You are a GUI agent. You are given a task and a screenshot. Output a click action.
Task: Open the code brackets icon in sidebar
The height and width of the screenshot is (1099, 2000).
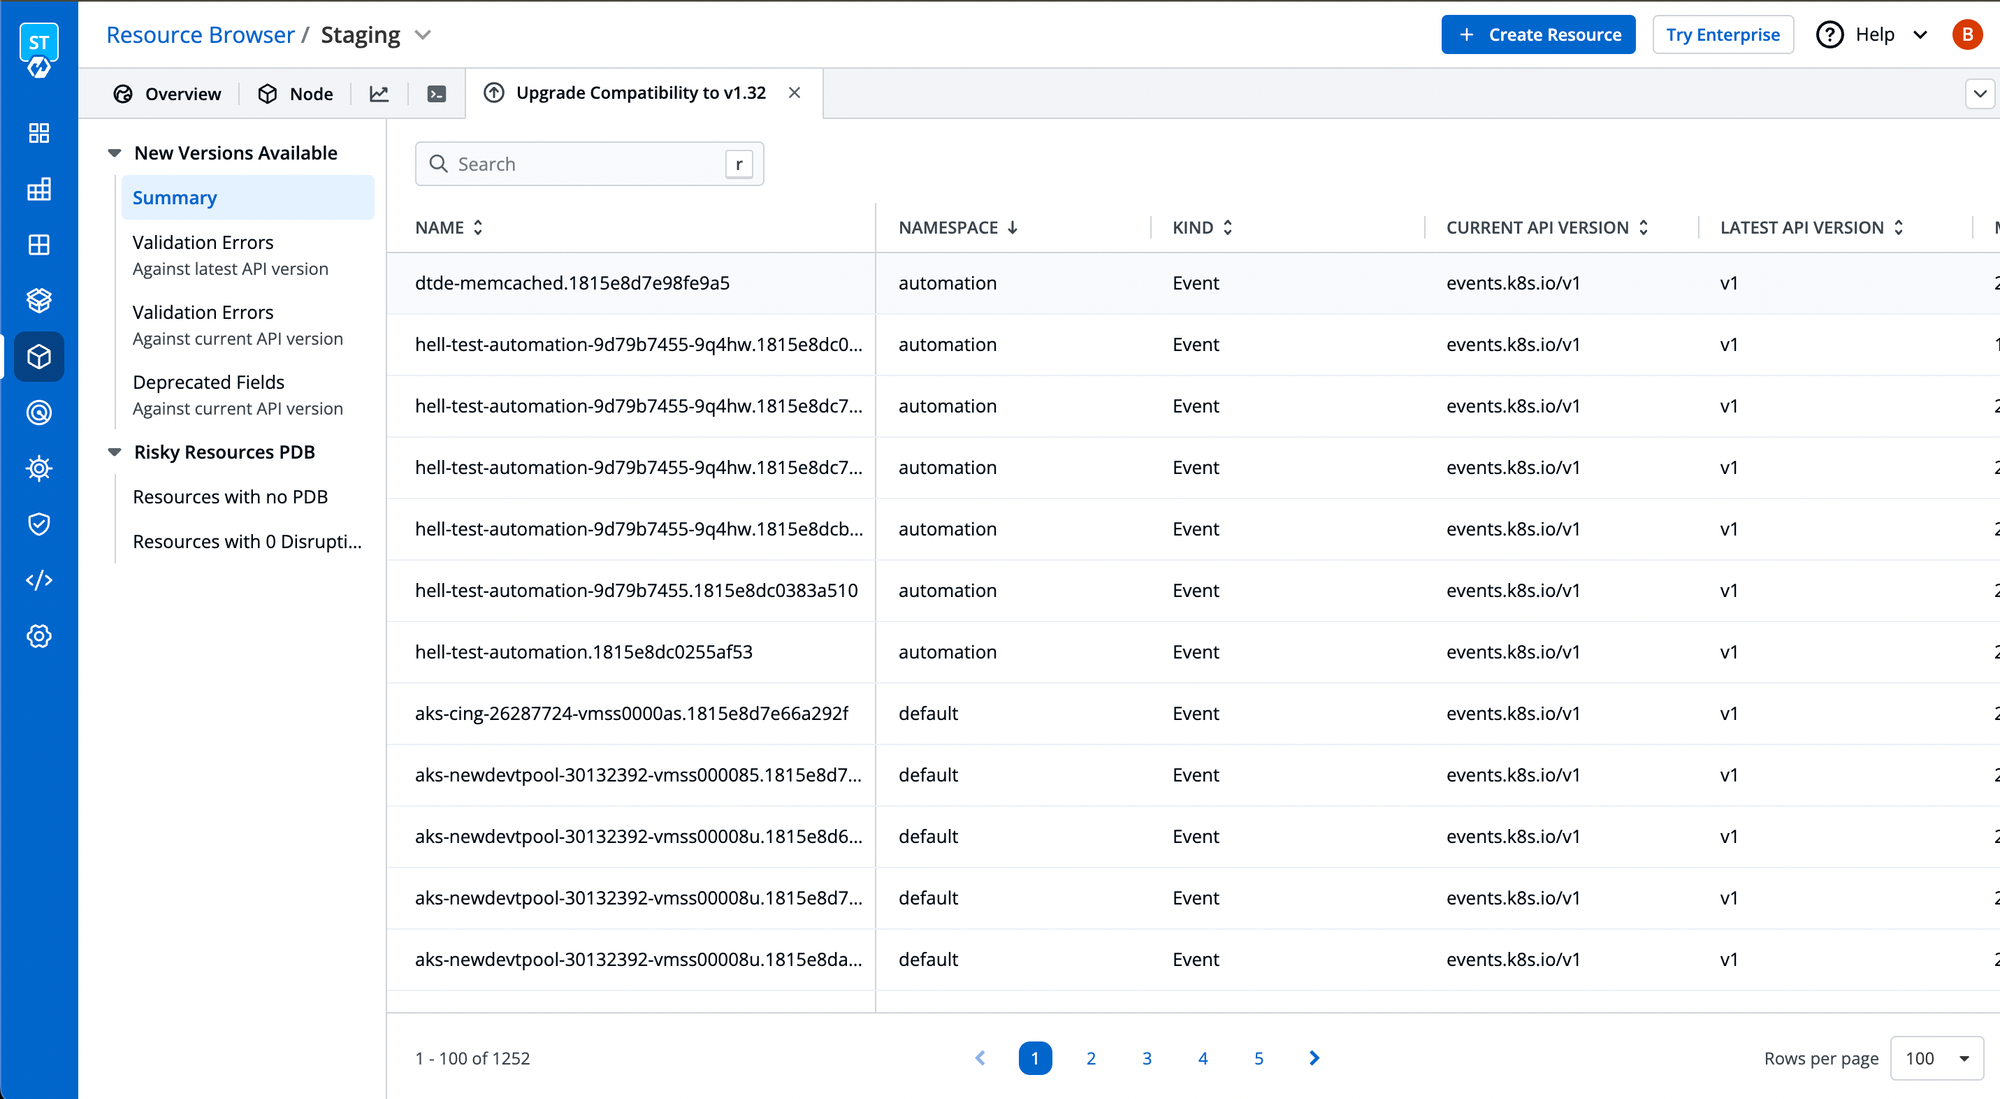click(39, 580)
